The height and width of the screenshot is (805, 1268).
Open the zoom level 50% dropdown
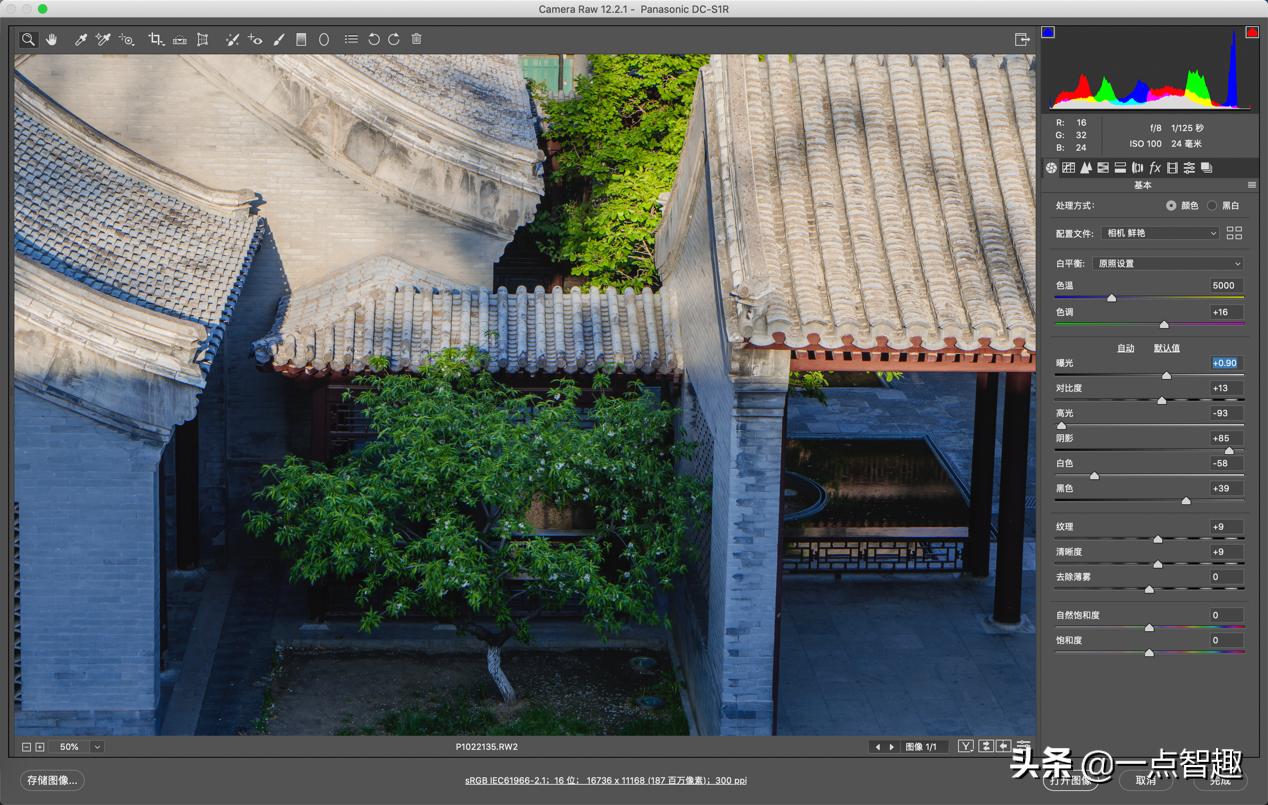(97, 747)
